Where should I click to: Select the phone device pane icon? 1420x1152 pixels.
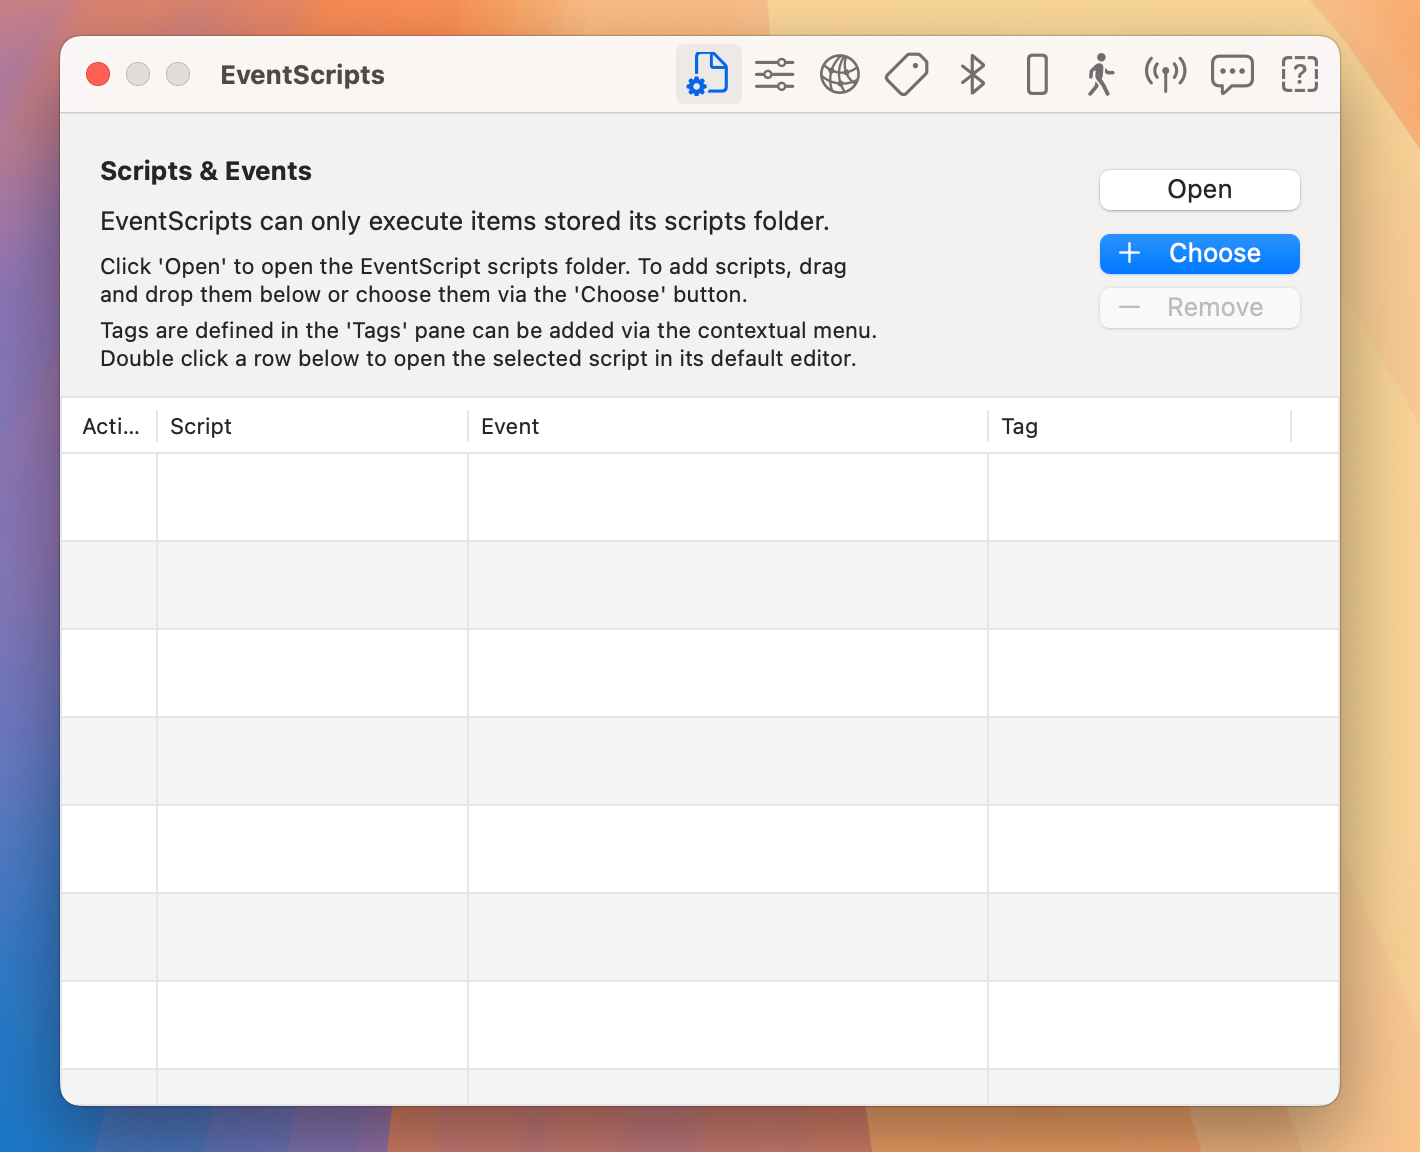[1037, 74]
